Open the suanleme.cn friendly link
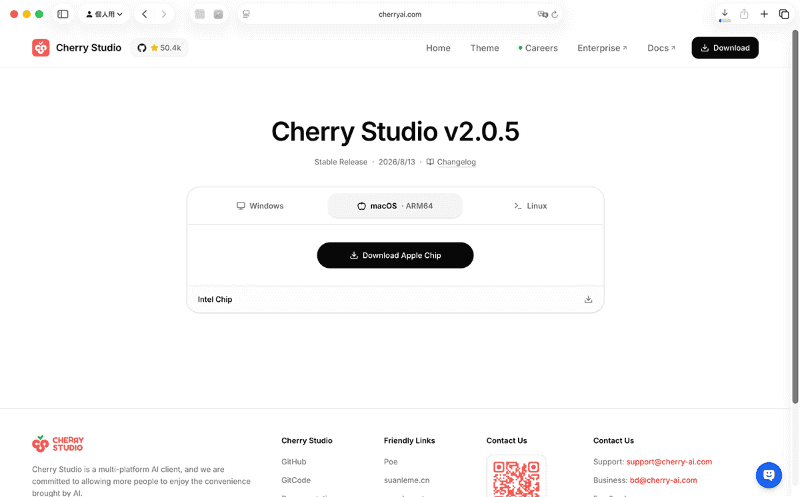Viewport: 800px width, 497px height. click(x=407, y=480)
